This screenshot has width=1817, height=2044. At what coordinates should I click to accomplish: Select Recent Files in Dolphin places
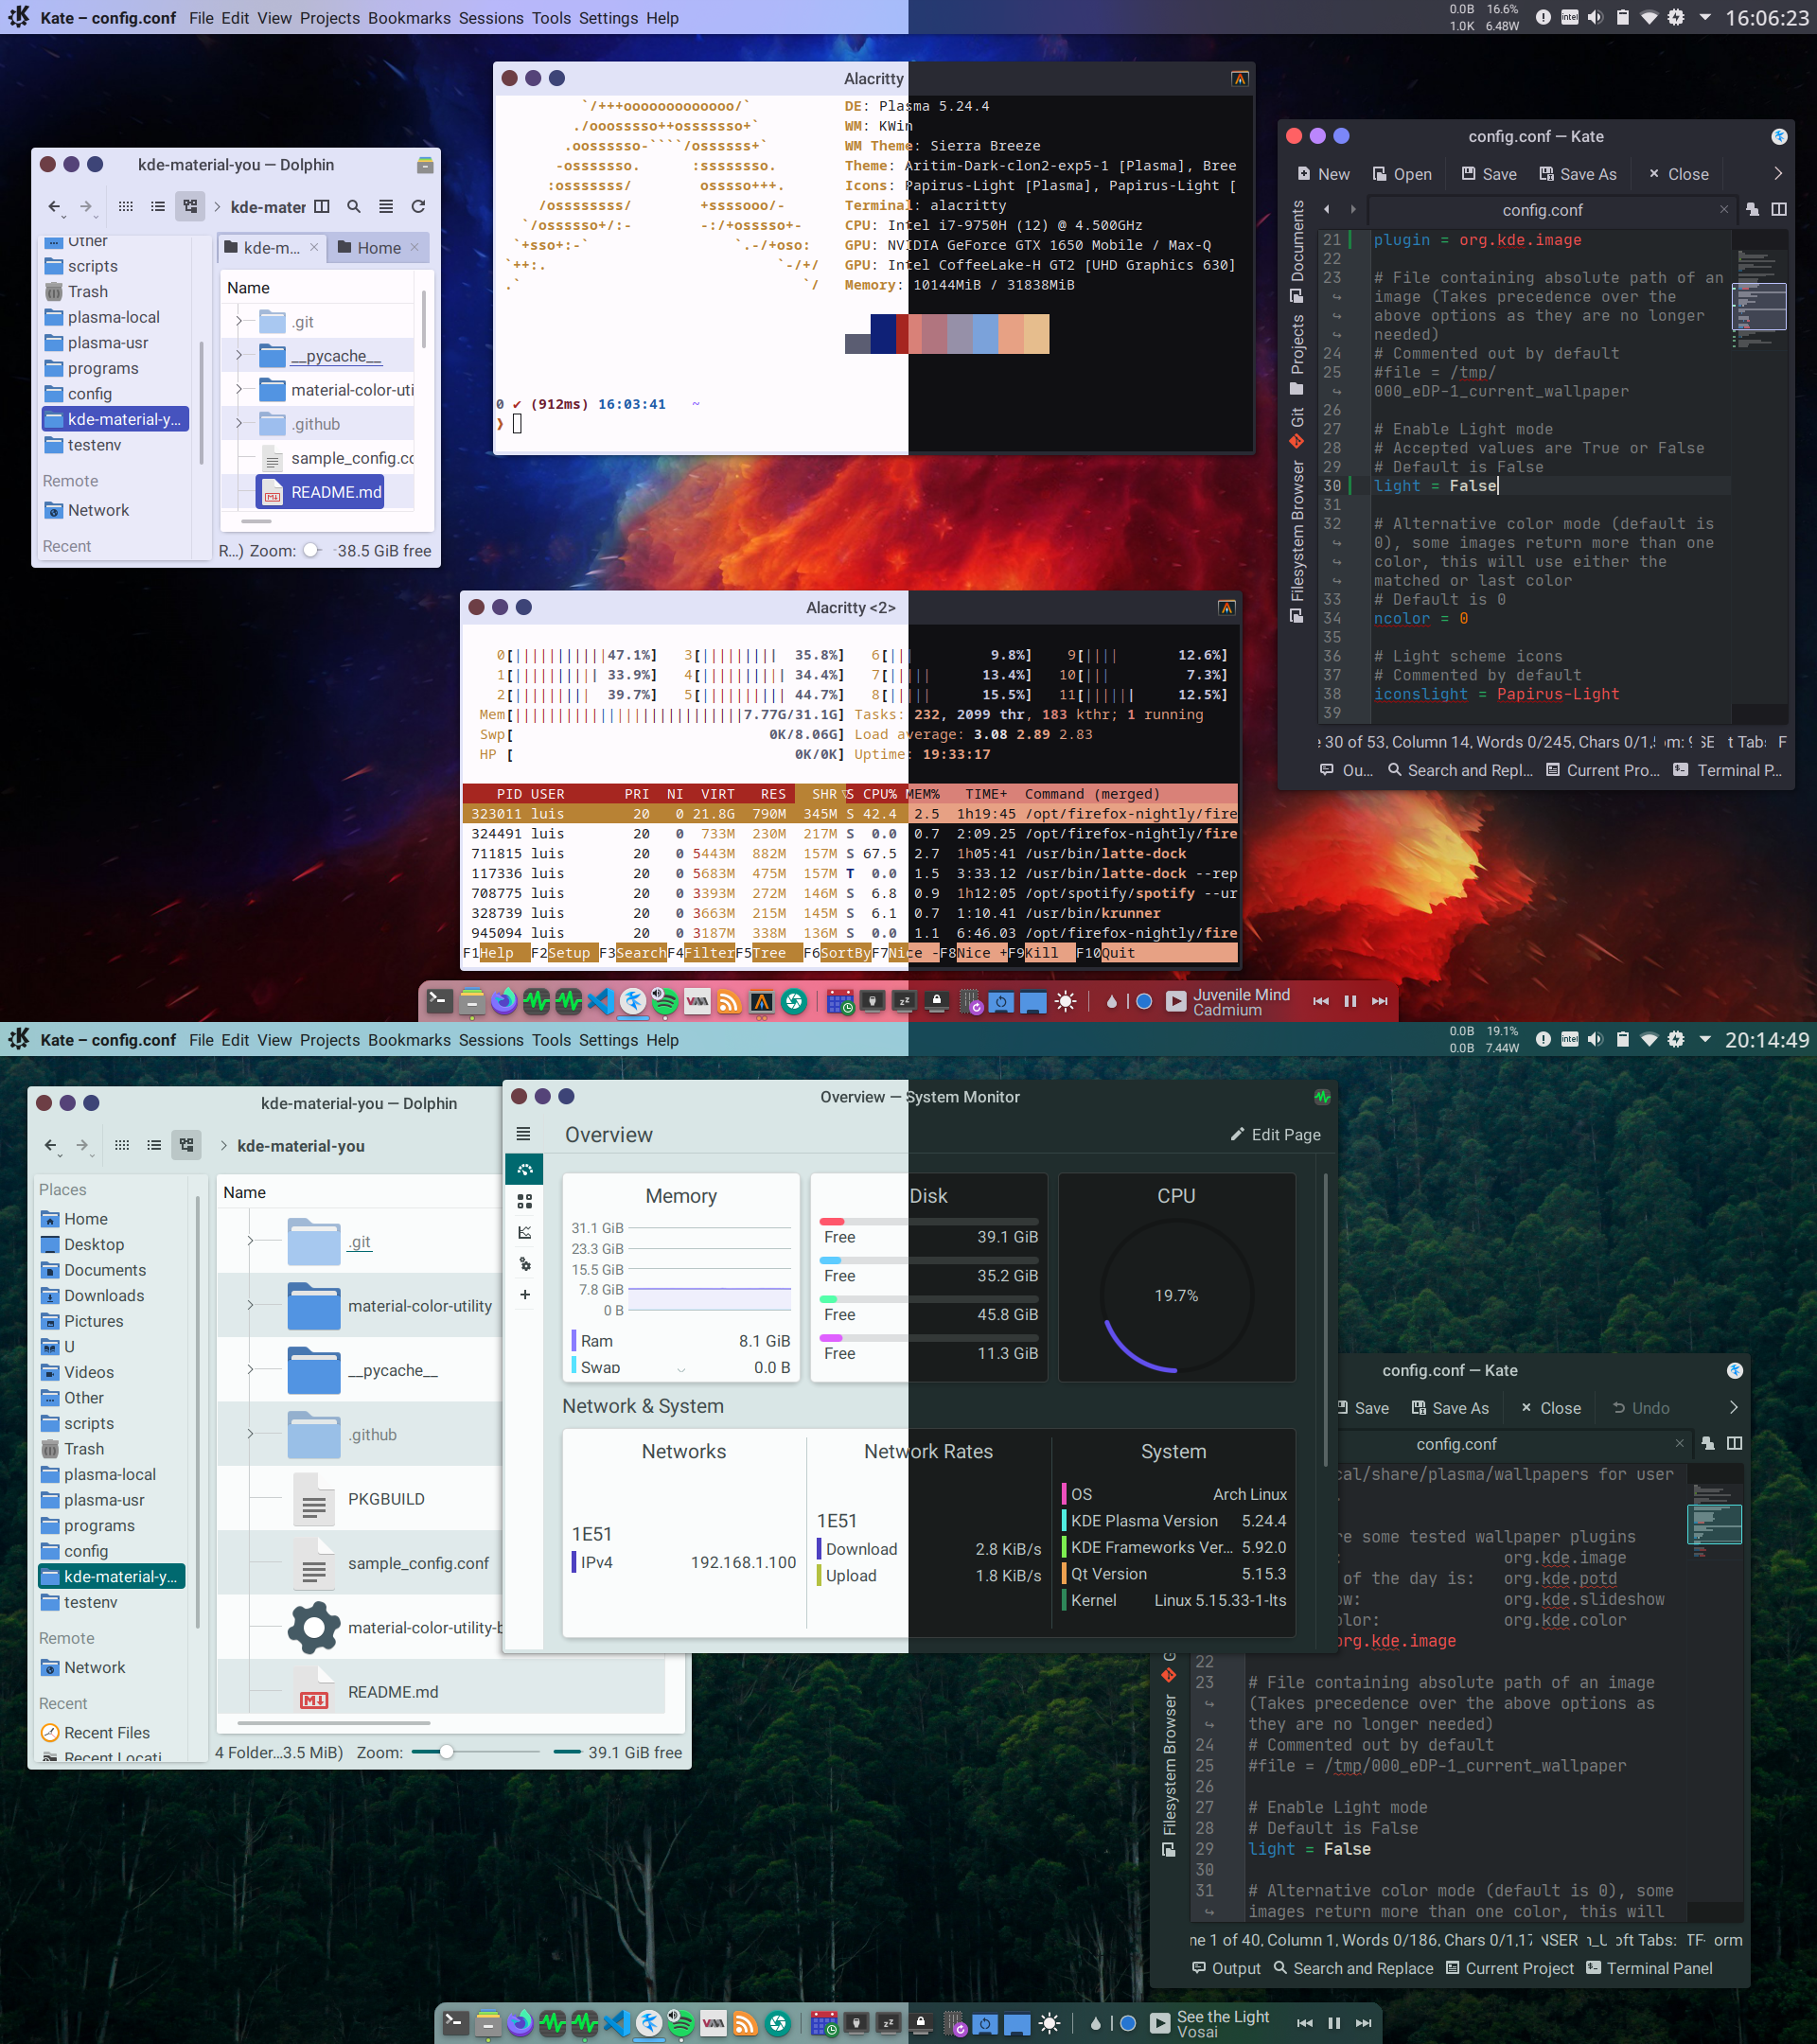106,1733
